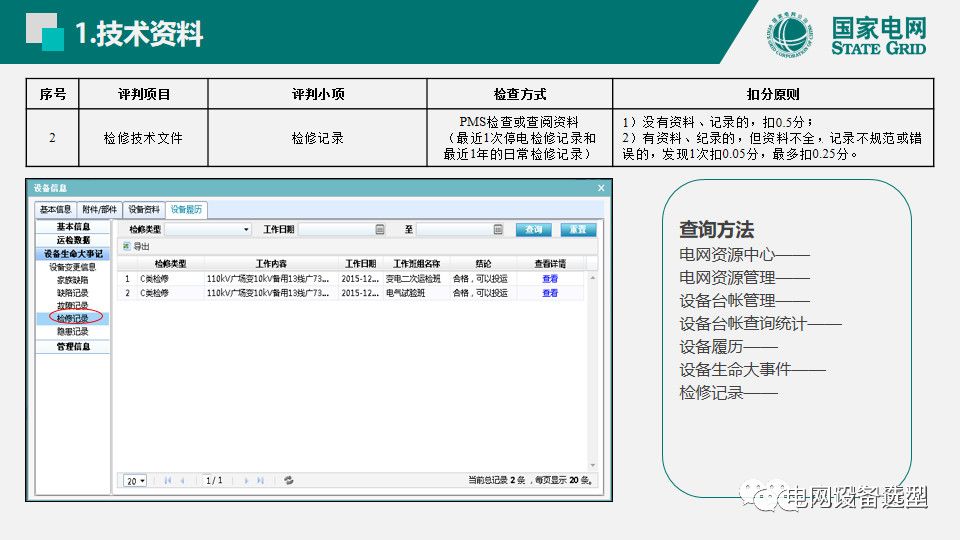Viewport: 960px width, 540px height.
Task: Open the start date calendar picker
Action: tap(380, 229)
